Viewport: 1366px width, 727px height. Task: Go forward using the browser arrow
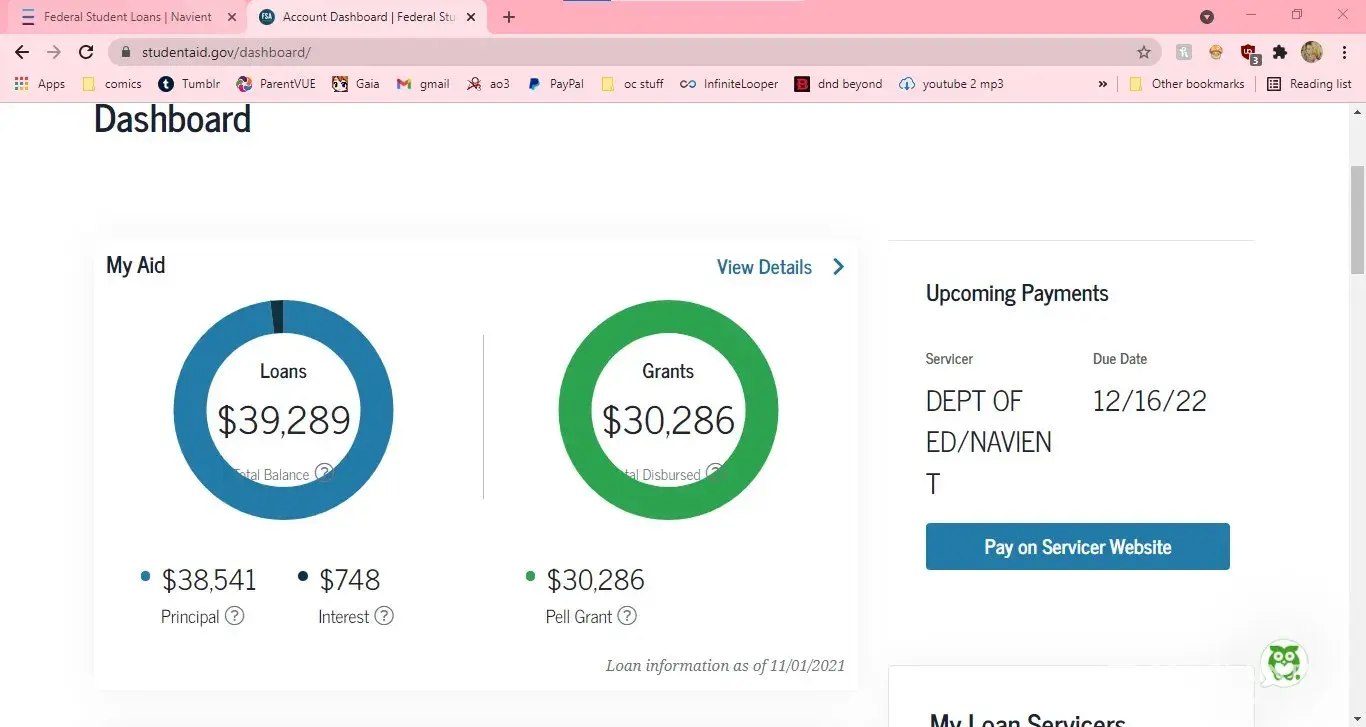pyautogui.click(x=54, y=52)
